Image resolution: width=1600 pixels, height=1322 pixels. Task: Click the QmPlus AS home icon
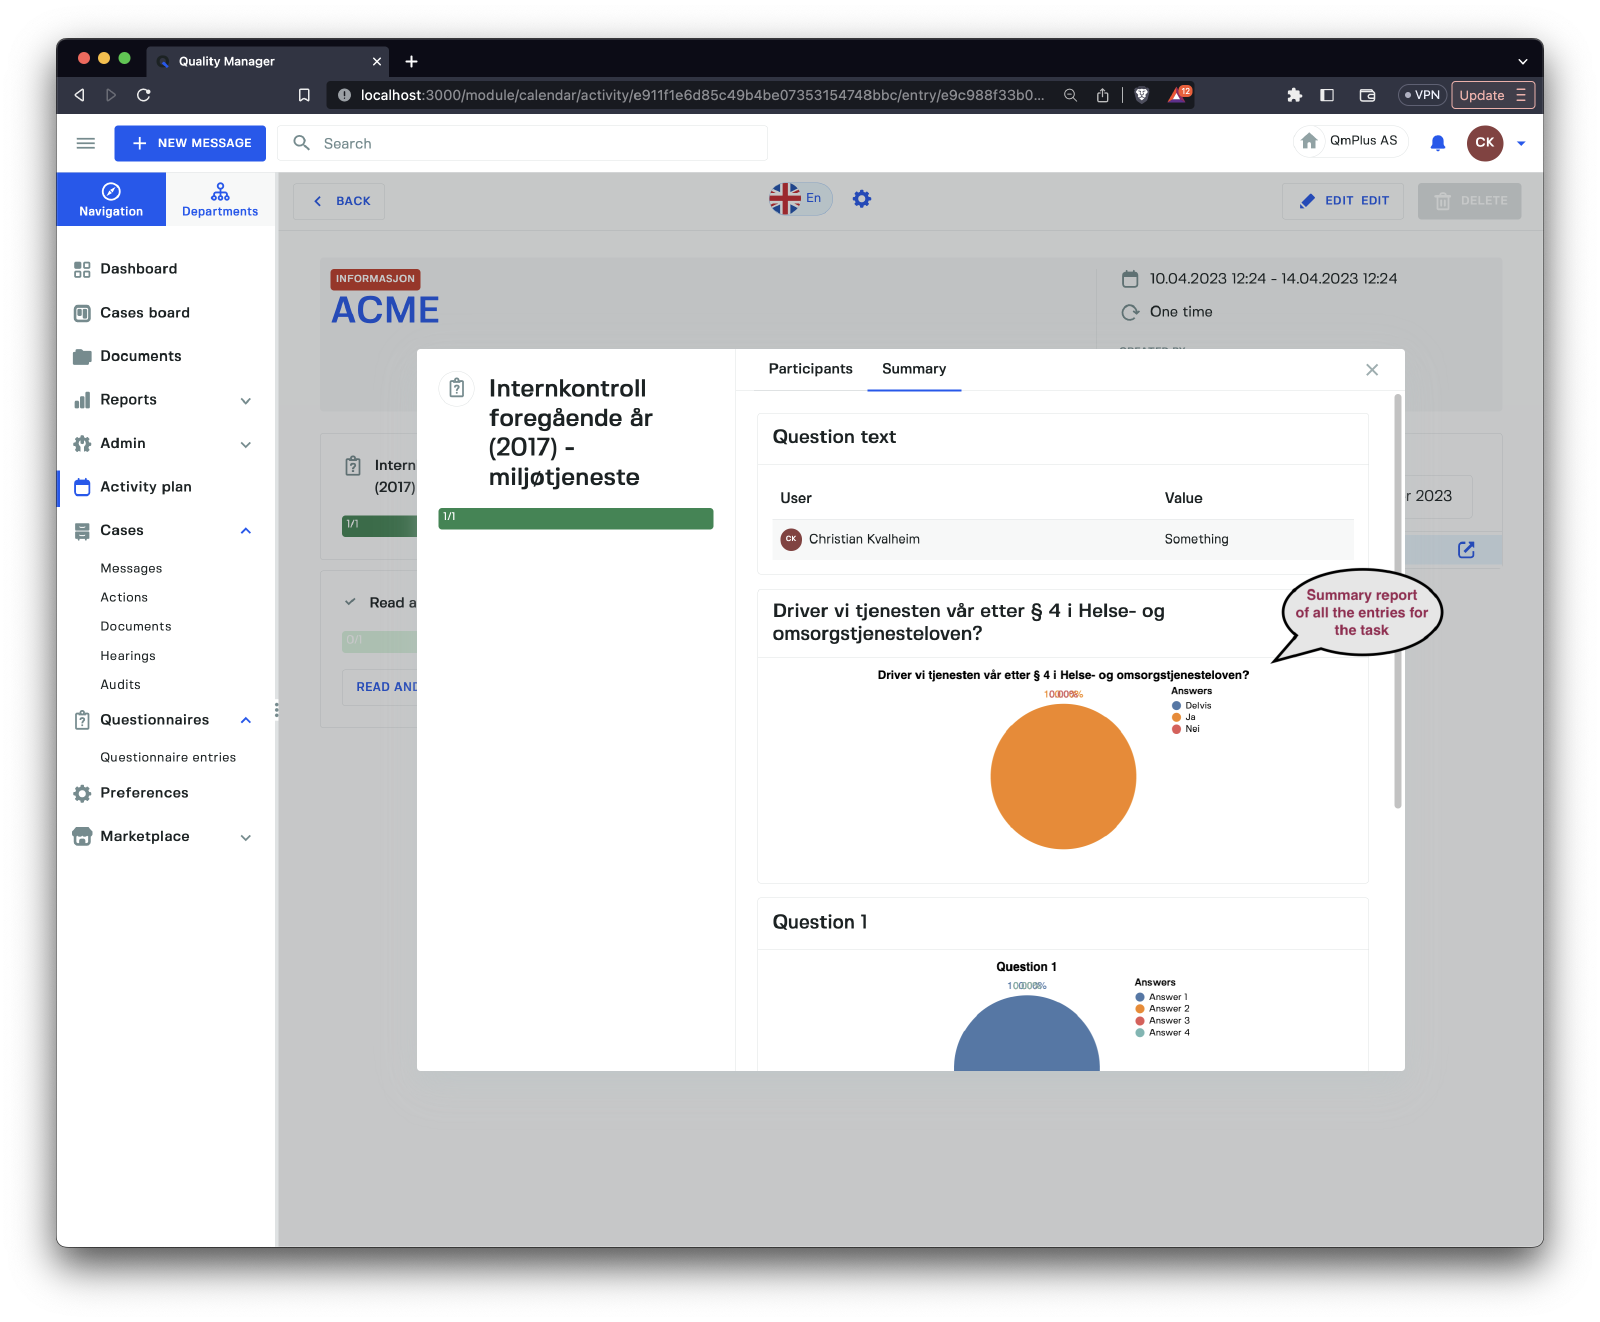click(1309, 141)
